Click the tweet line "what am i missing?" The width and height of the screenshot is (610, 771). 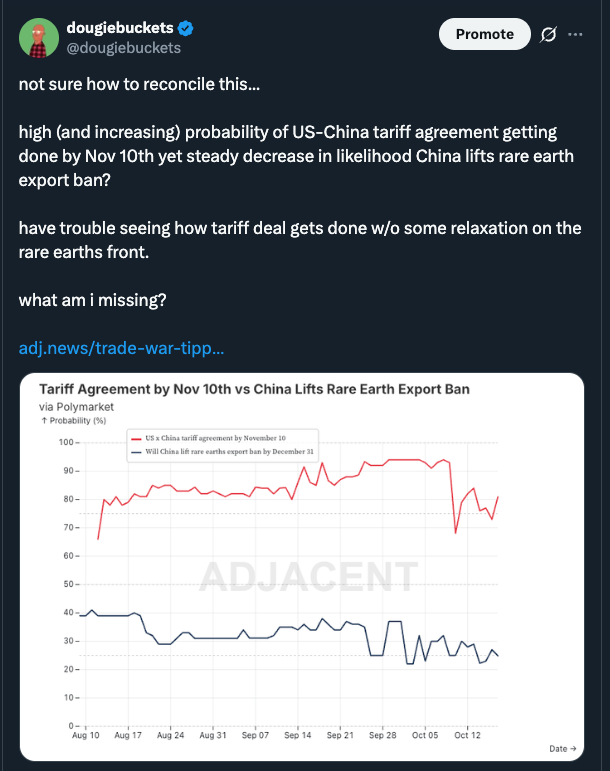(x=87, y=302)
